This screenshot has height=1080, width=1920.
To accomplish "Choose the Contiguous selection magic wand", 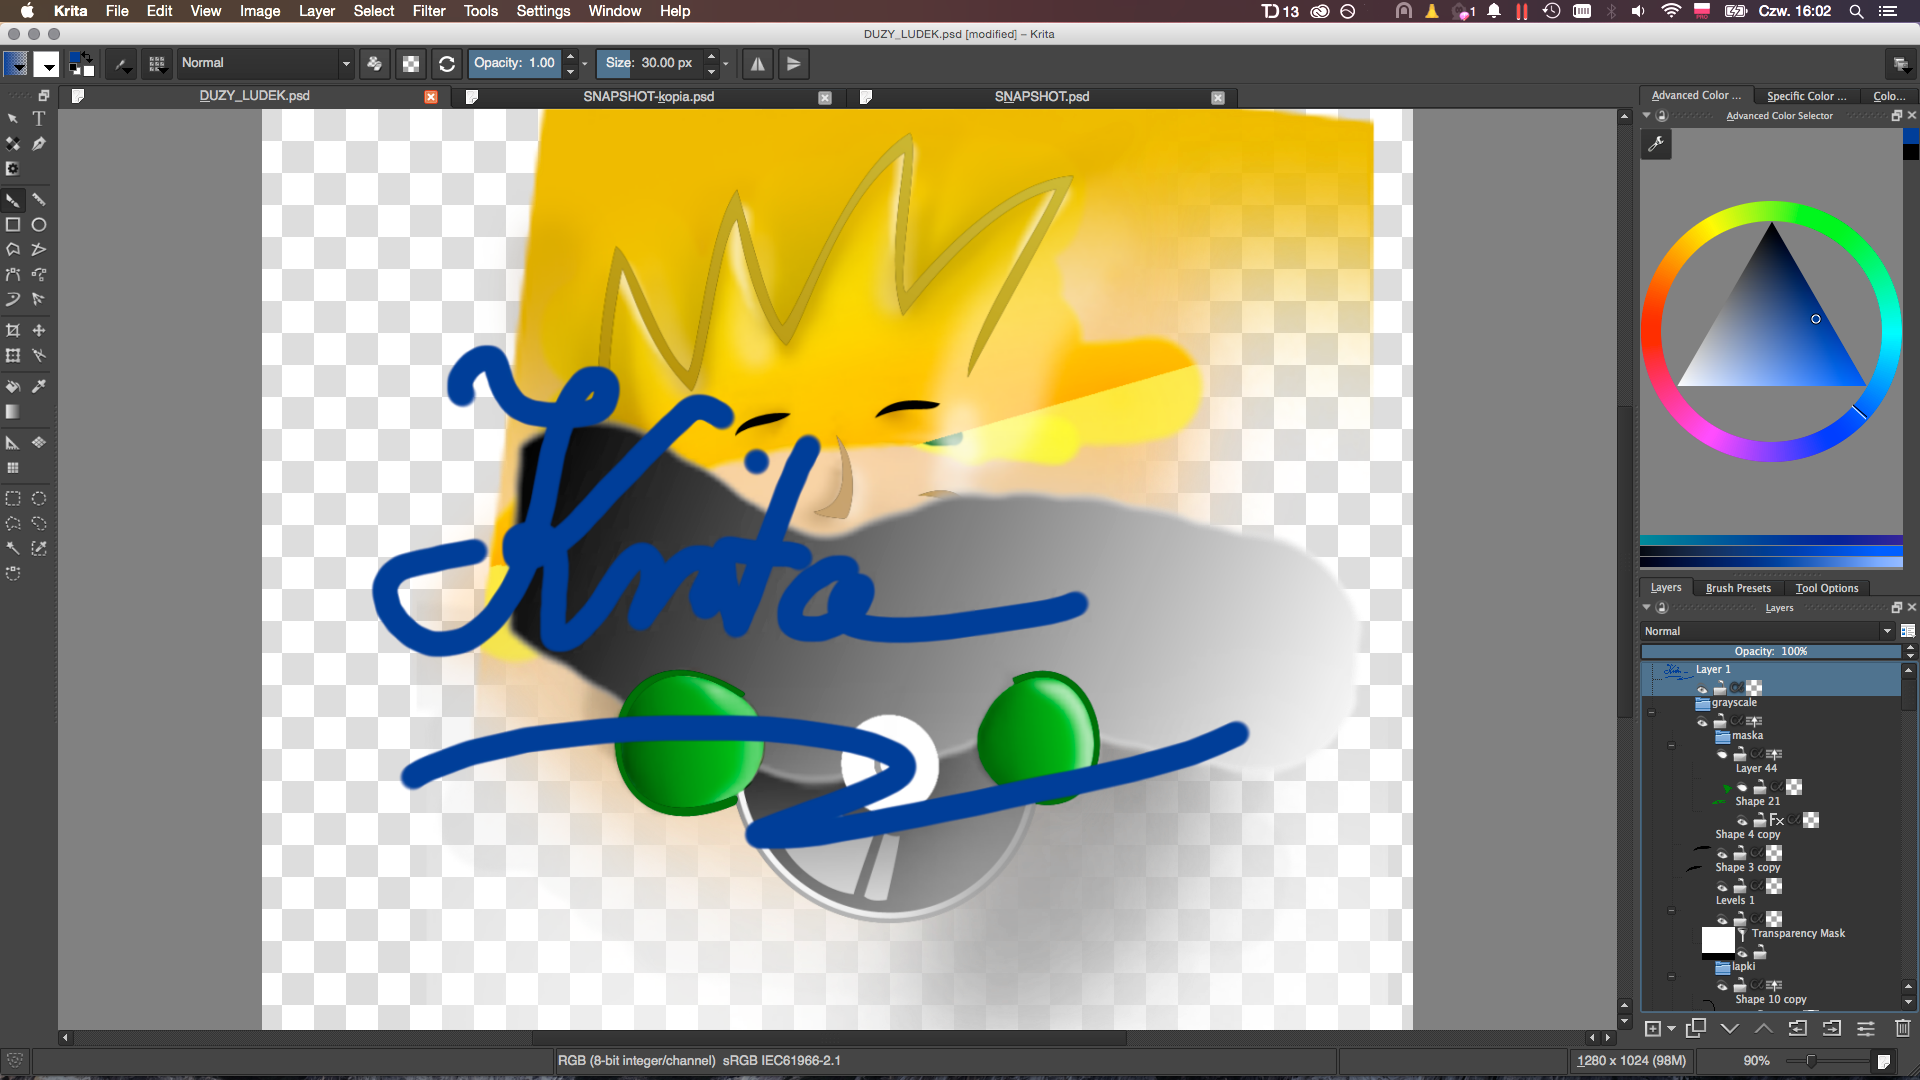I will 13,549.
